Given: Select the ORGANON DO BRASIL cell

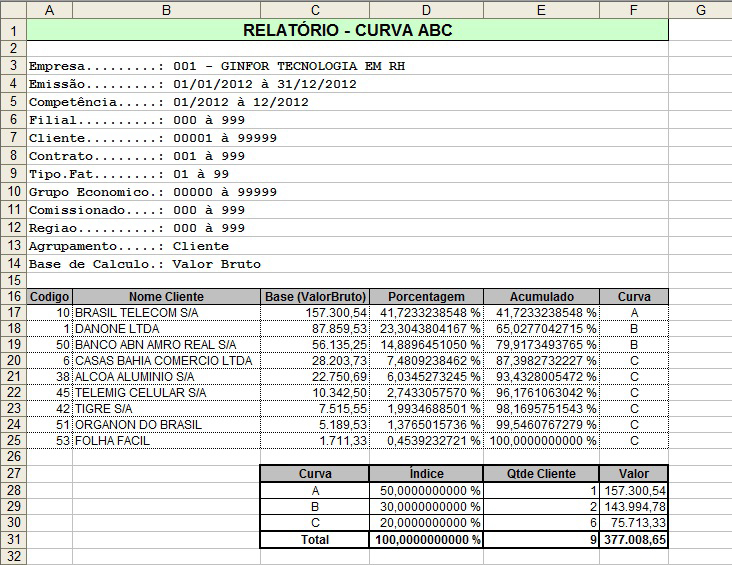Looking at the screenshot, I should 166,425.
